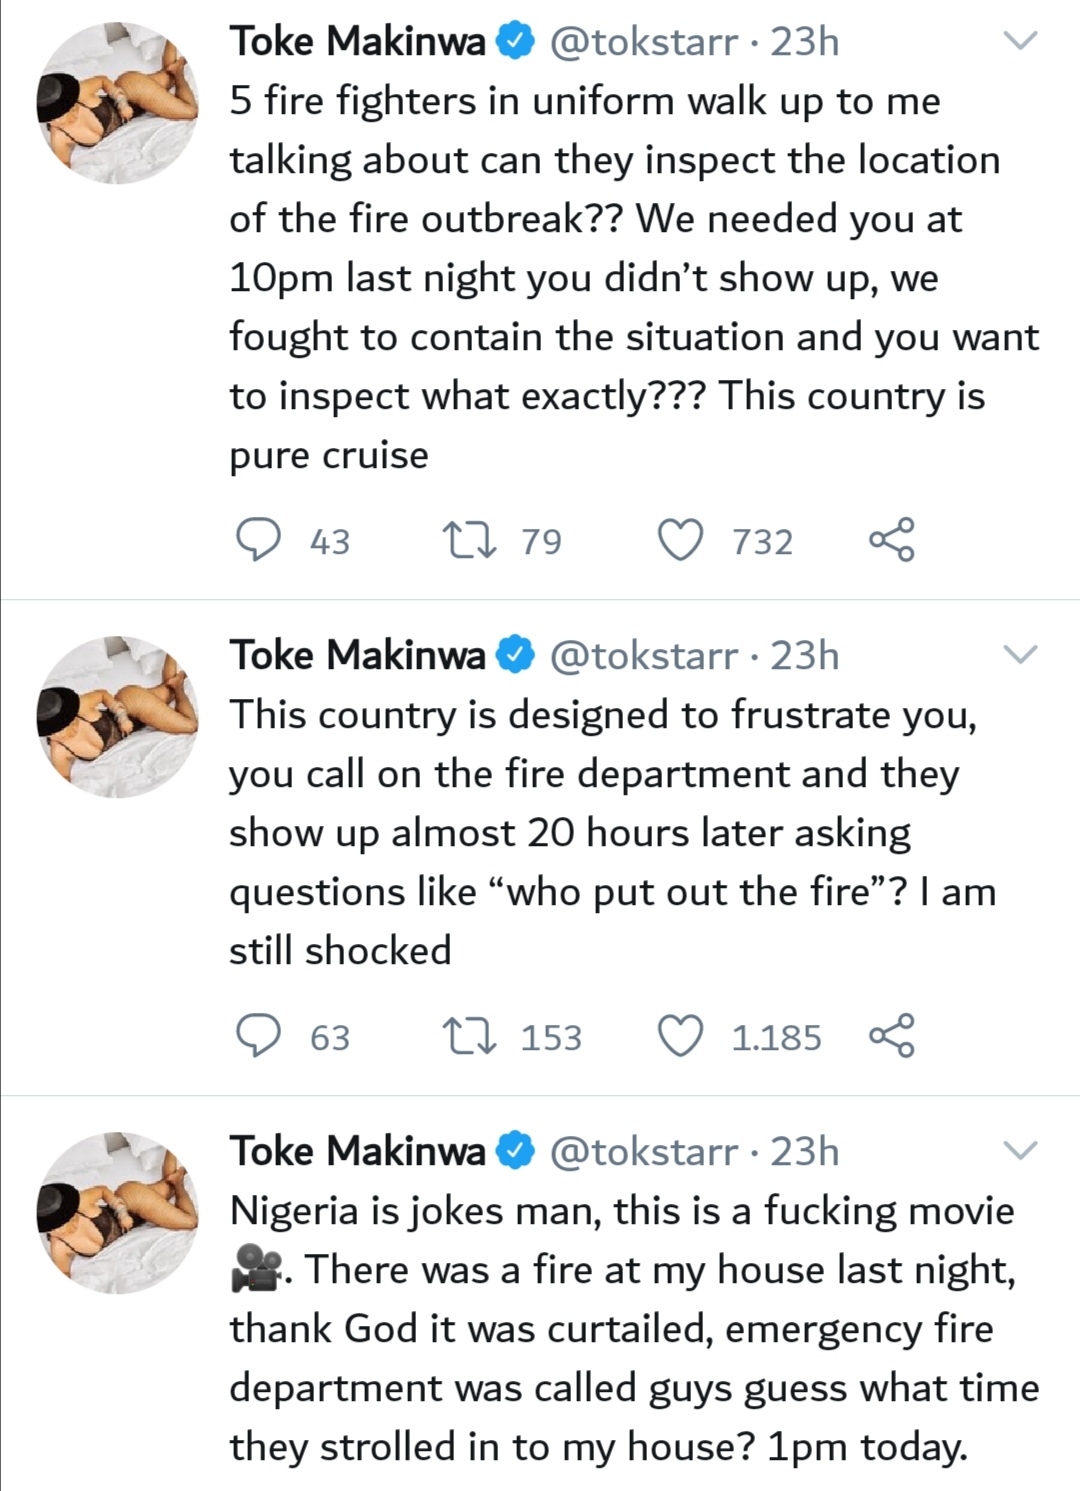
Task: Share the 'designed to frustrate you' tweet
Action: coord(891,1036)
